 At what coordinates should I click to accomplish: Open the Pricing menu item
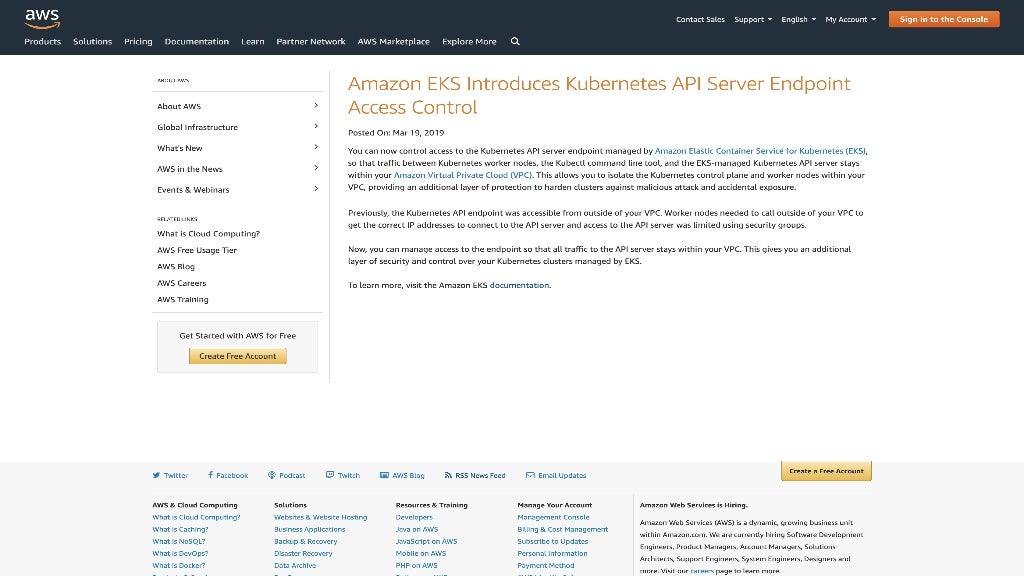click(138, 41)
